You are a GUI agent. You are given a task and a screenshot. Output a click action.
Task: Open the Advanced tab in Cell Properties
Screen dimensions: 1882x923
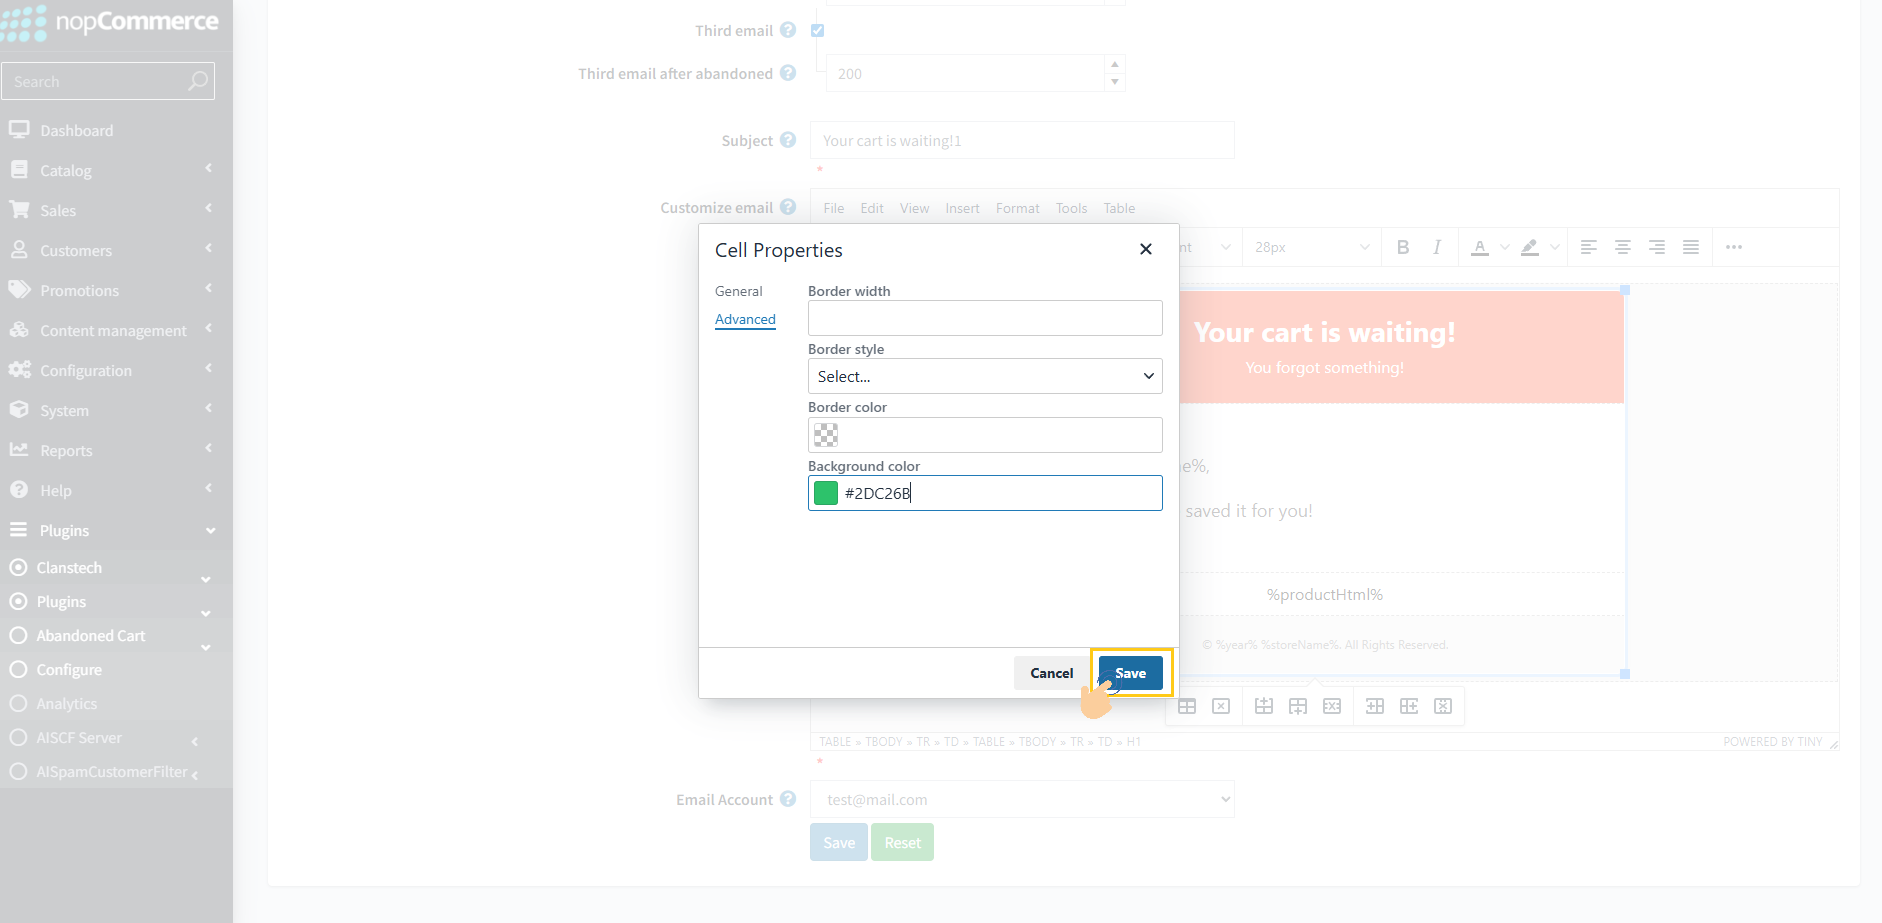[745, 319]
